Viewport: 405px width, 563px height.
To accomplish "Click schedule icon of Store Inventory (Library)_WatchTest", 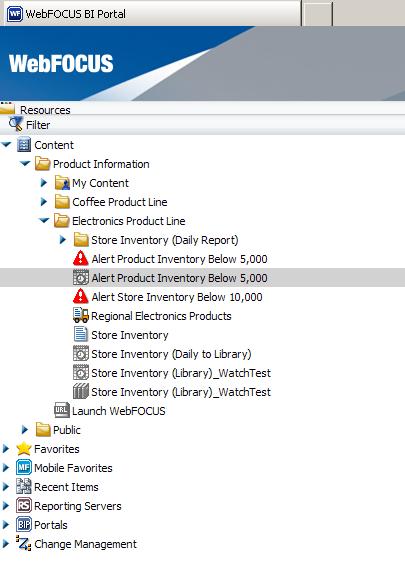I will [81, 372].
